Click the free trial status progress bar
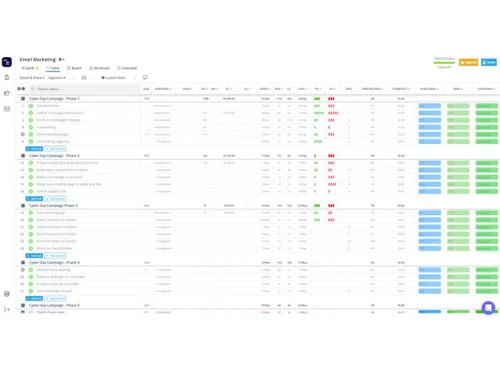Image resolution: width=500 pixels, height=375 pixels. 444,63
